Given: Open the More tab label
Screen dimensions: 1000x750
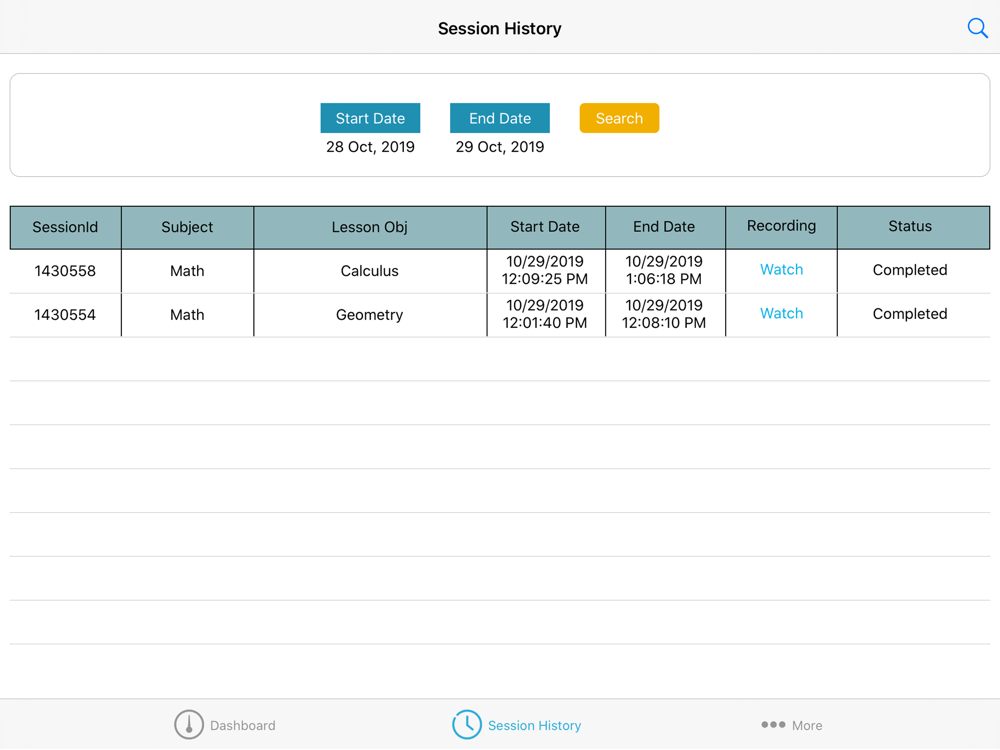Looking at the screenshot, I should click(807, 725).
